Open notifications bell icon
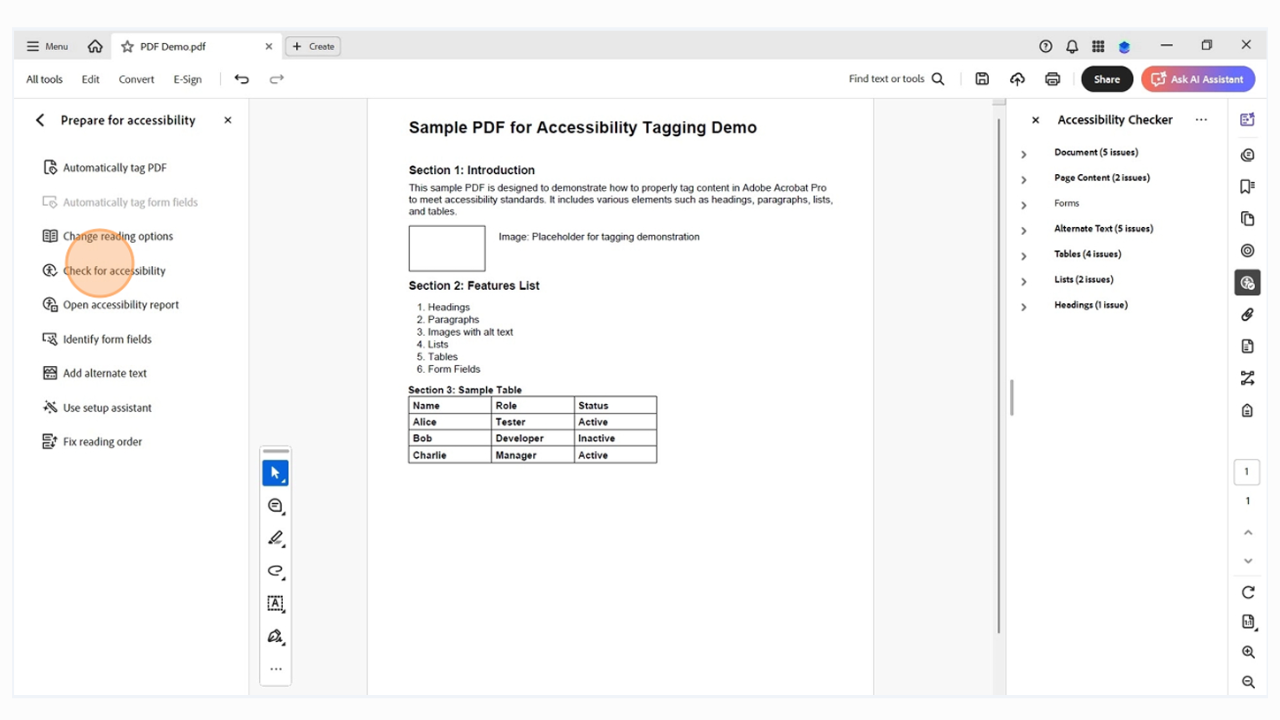Image resolution: width=1280 pixels, height=720 pixels. coord(1072,46)
